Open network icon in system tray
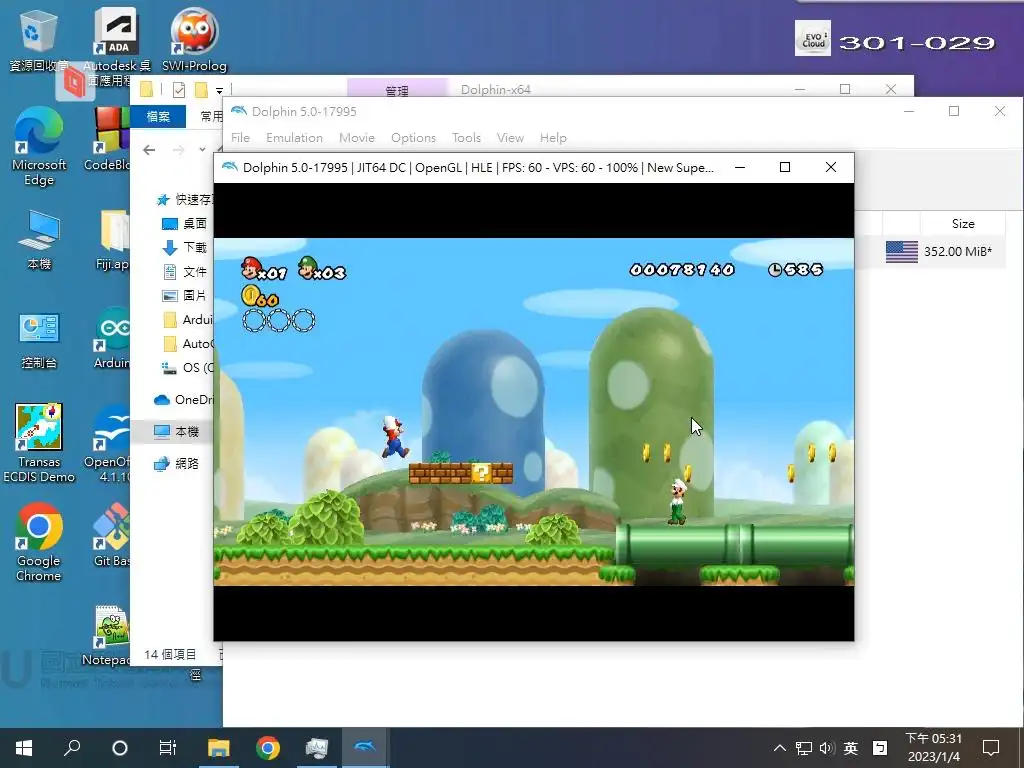The height and width of the screenshot is (768, 1024). tap(804, 748)
